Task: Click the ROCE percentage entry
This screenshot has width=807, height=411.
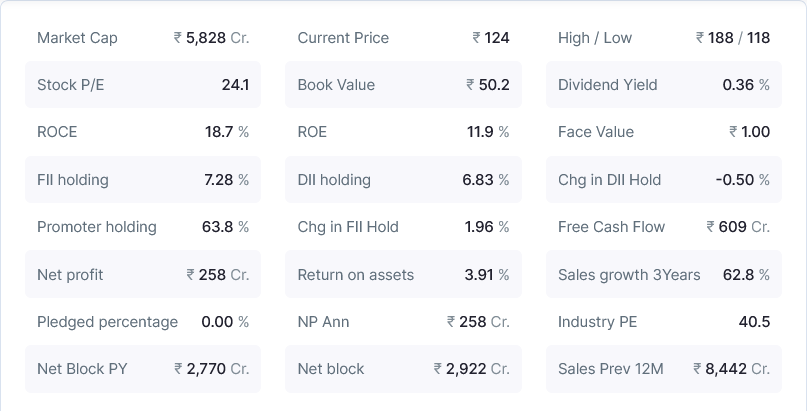Action: click(142, 132)
